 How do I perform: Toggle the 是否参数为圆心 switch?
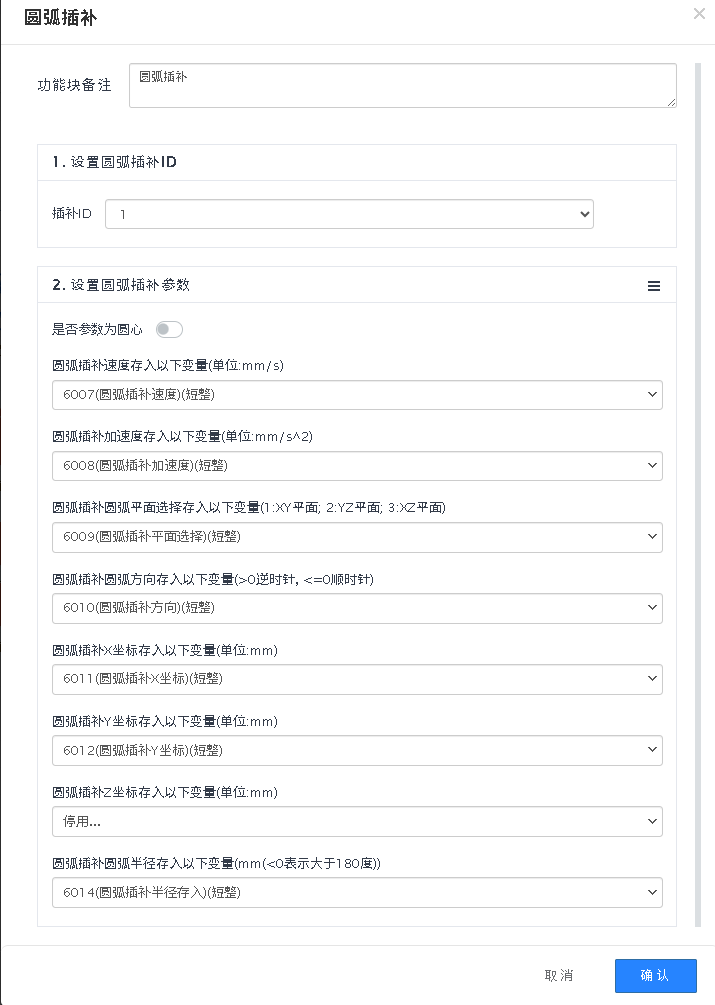(169, 329)
